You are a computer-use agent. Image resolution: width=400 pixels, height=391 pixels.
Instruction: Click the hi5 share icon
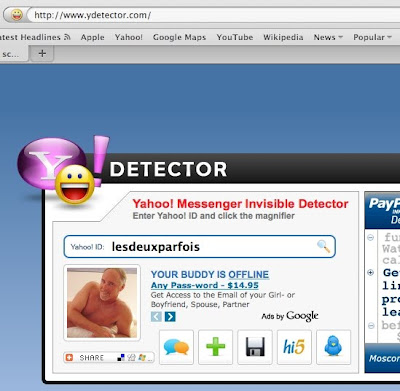(294, 347)
